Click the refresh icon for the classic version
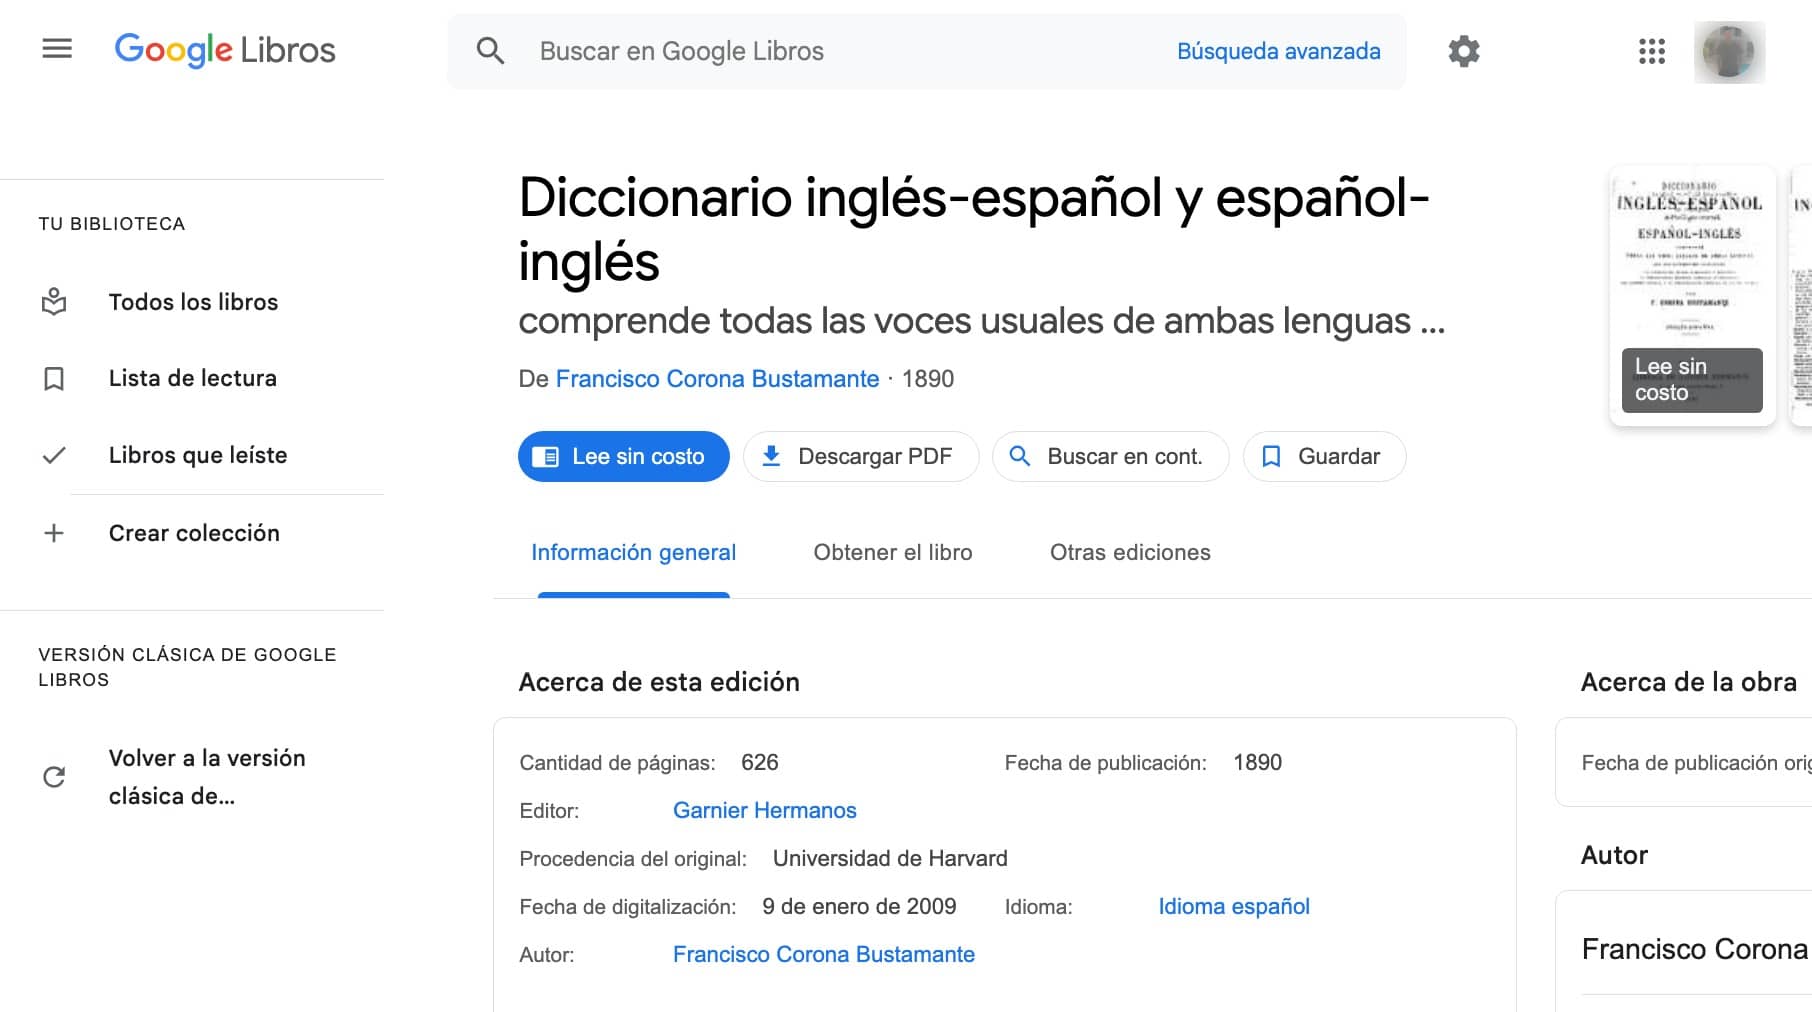 point(54,777)
